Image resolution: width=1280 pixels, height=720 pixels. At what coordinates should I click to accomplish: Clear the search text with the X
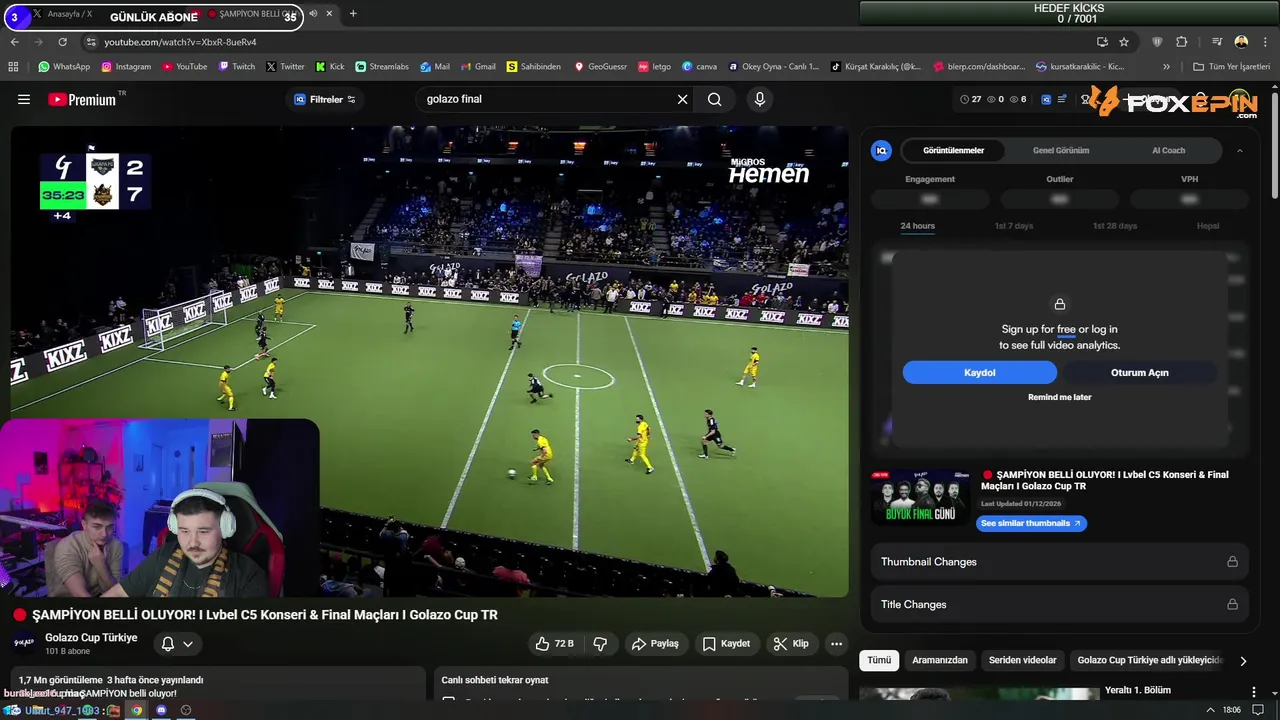click(x=683, y=99)
